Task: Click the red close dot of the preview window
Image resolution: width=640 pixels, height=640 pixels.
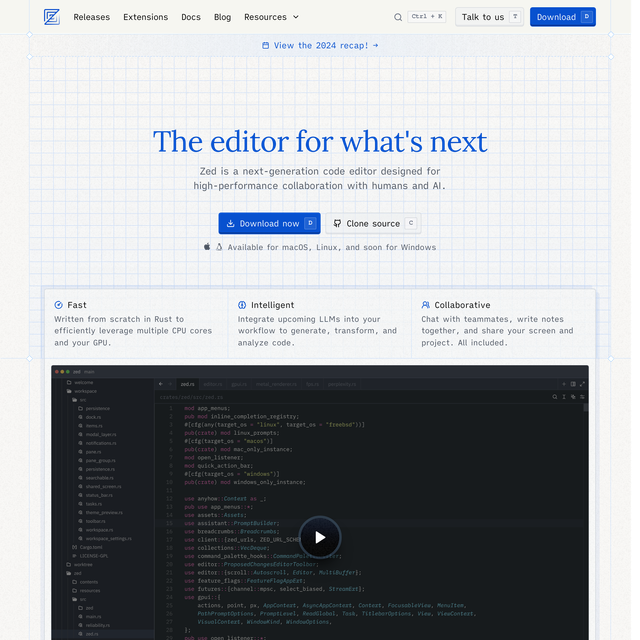Action: coord(57,372)
